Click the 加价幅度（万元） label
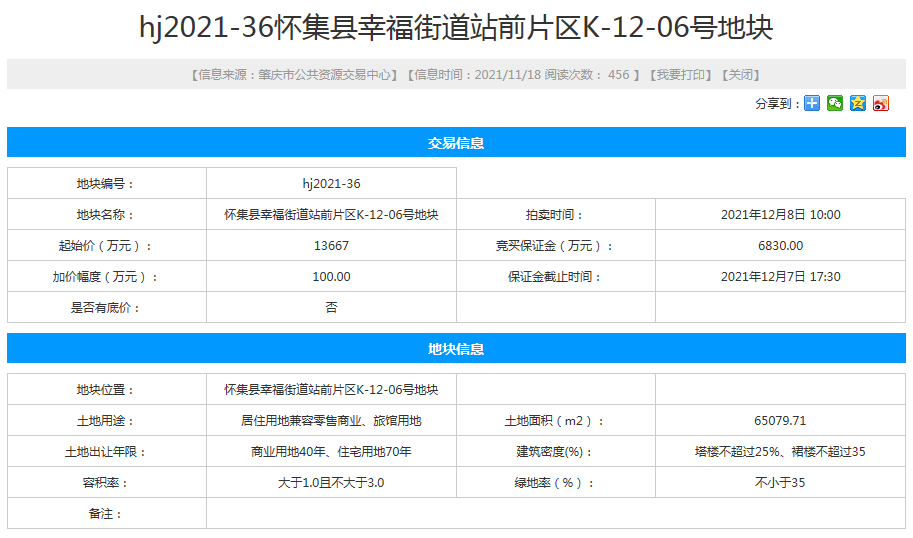Image resolution: width=913 pixels, height=538 pixels. (107, 277)
